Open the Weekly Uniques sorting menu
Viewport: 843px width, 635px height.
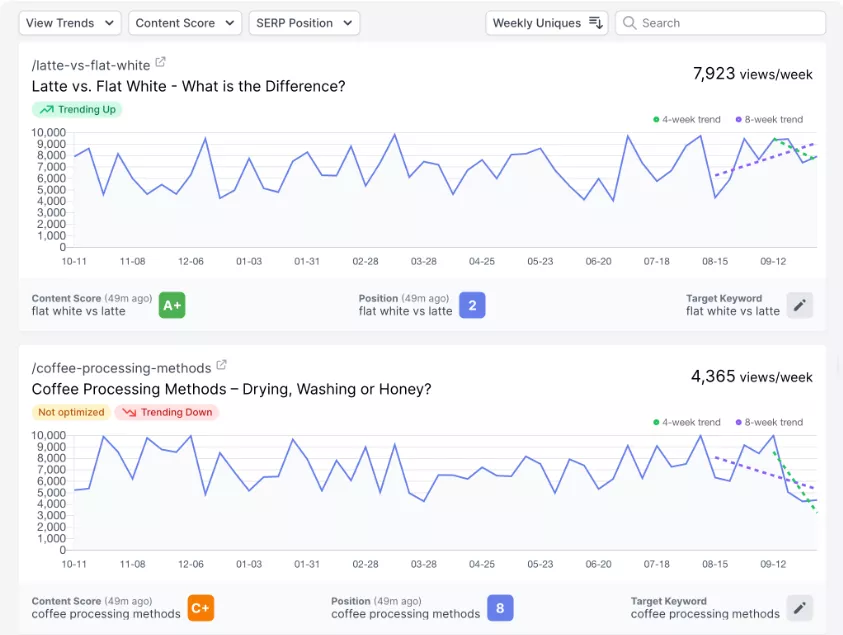tap(546, 22)
